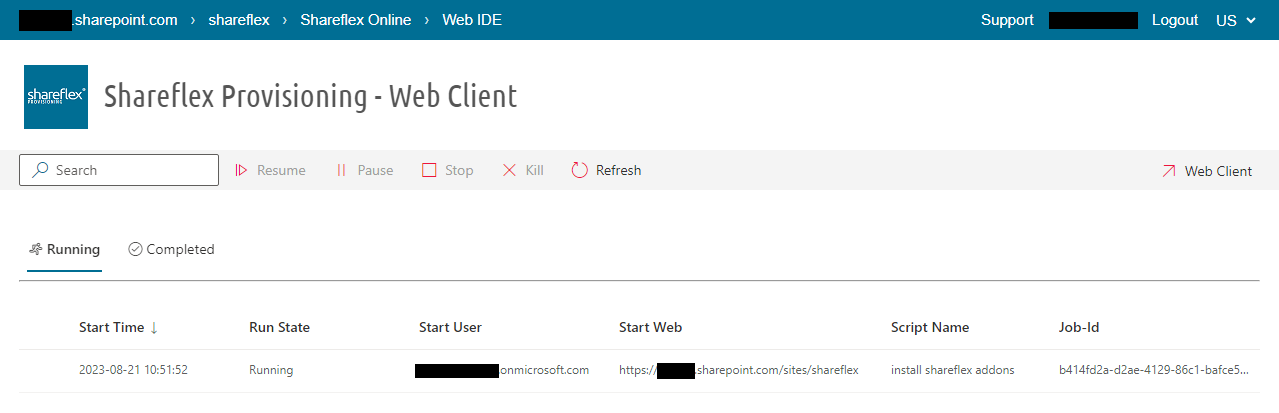Click the Shareflex Provisioning logo
Image resolution: width=1279 pixels, height=413 pixels.
(56, 97)
